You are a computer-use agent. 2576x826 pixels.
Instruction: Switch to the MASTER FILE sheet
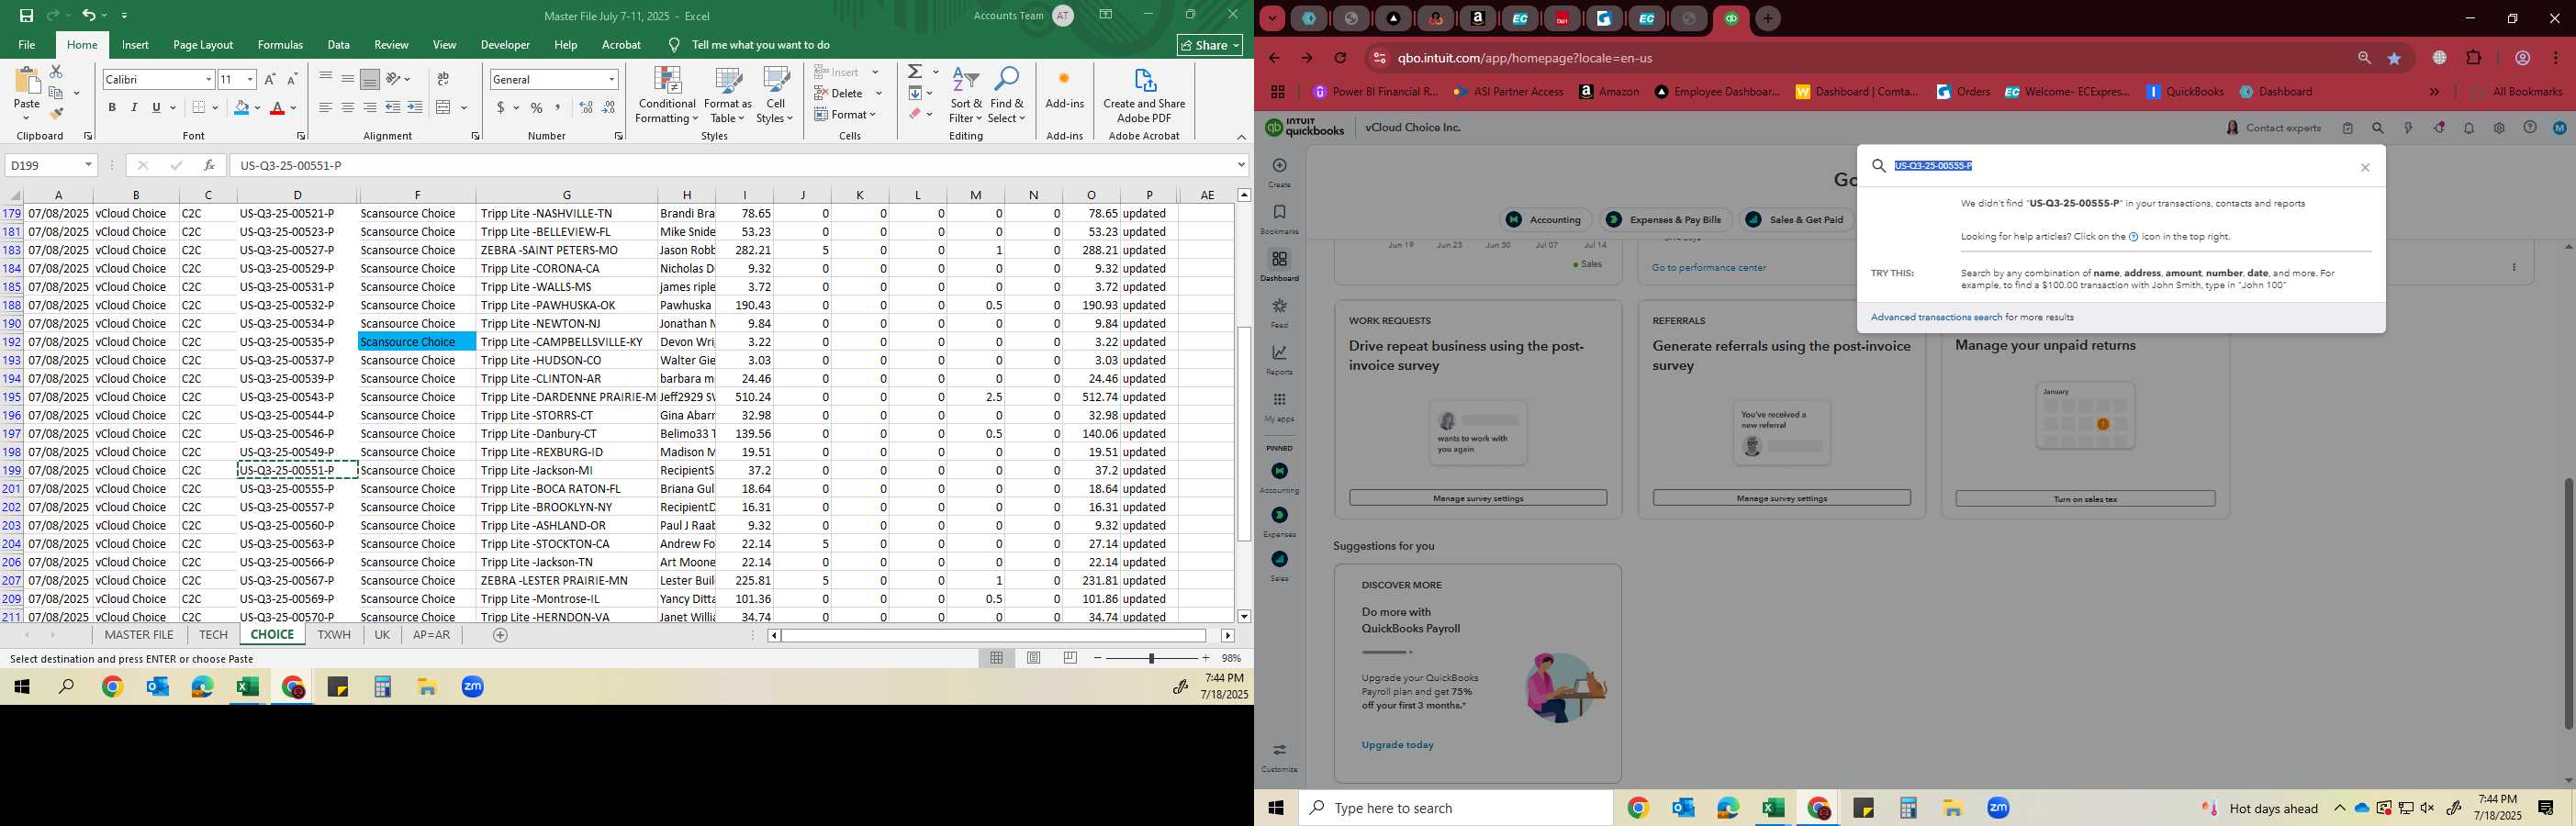coord(139,635)
